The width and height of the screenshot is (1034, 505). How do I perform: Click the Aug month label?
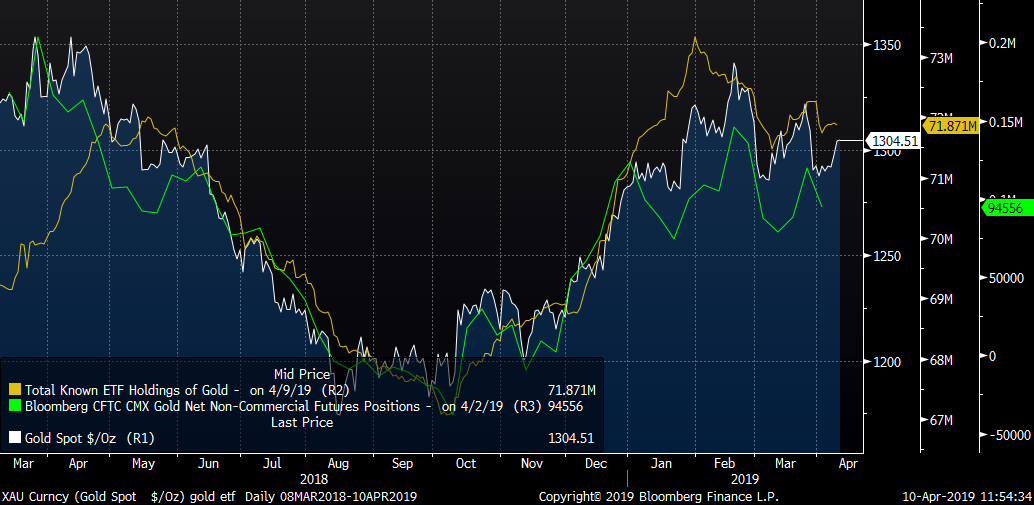coord(338,464)
